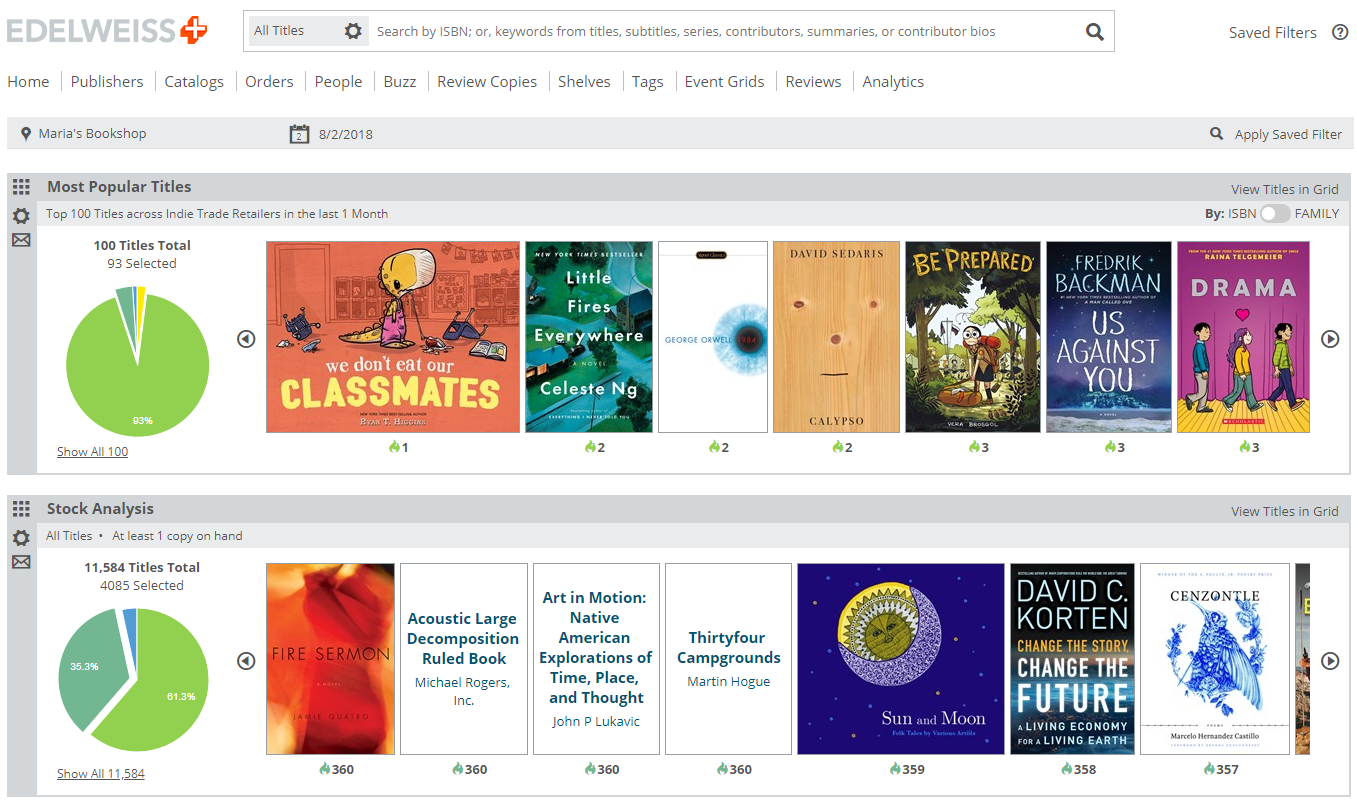Click the search magnifier icon in search bar
The image size is (1357, 806).
pyautogui.click(x=1095, y=32)
